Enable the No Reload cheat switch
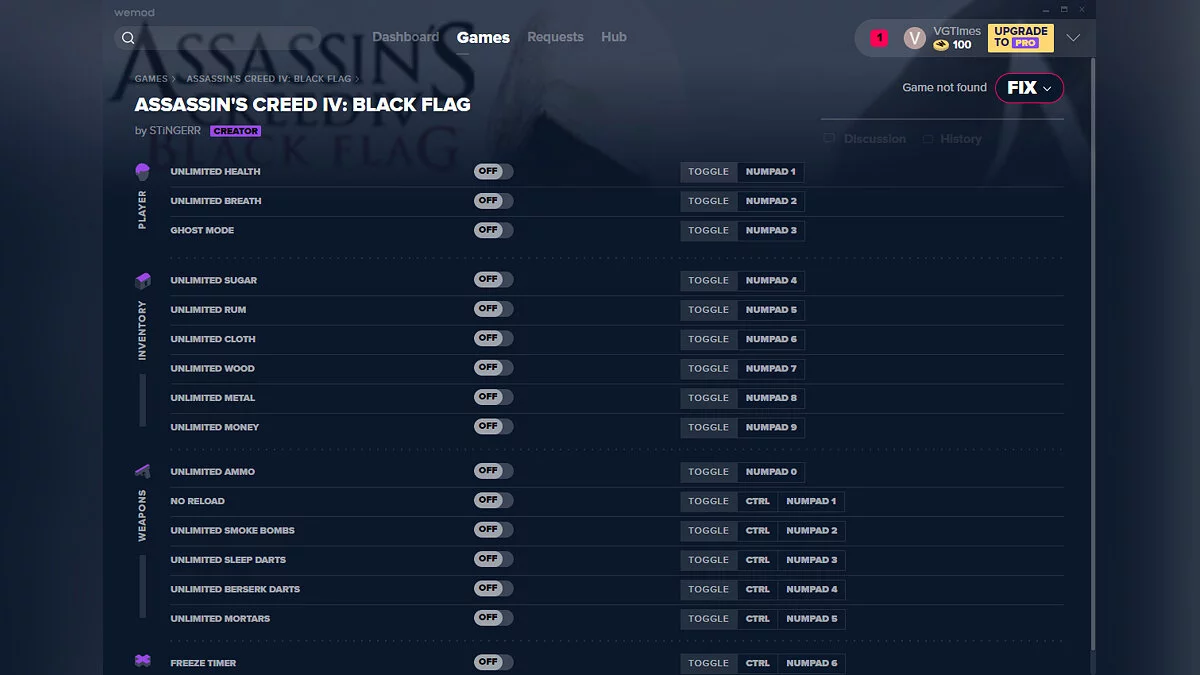Viewport: 1200px width, 675px height. tap(493, 500)
